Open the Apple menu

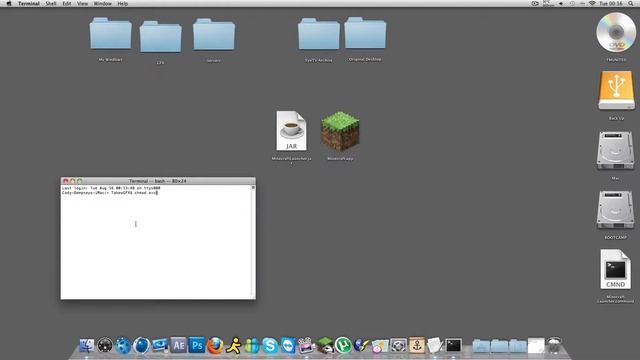9,3
